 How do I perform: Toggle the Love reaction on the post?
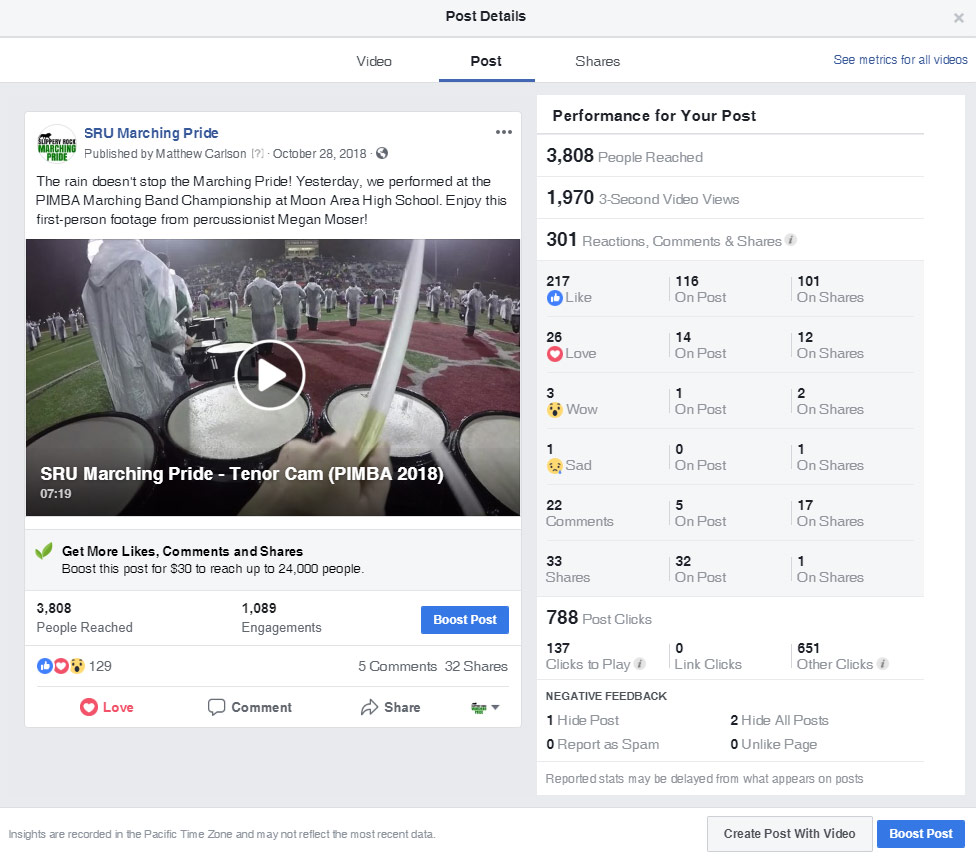pyautogui.click(x=106, y=707)
